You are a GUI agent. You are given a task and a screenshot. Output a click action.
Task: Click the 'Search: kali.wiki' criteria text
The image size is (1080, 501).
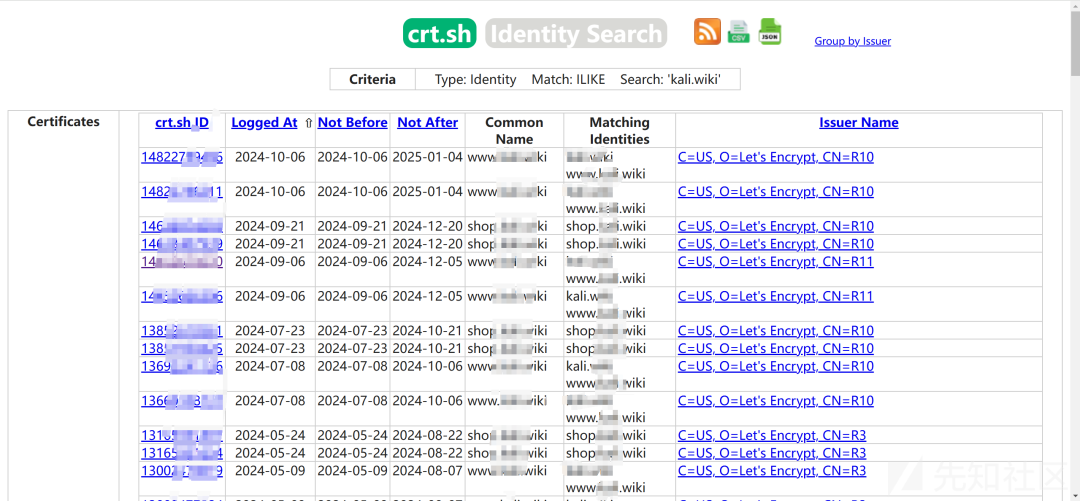671,80
